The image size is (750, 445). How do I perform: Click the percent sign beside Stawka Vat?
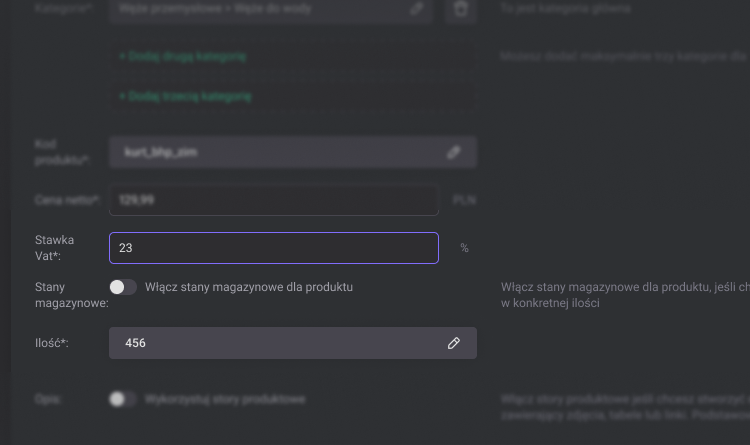click(x=464, y=248)
